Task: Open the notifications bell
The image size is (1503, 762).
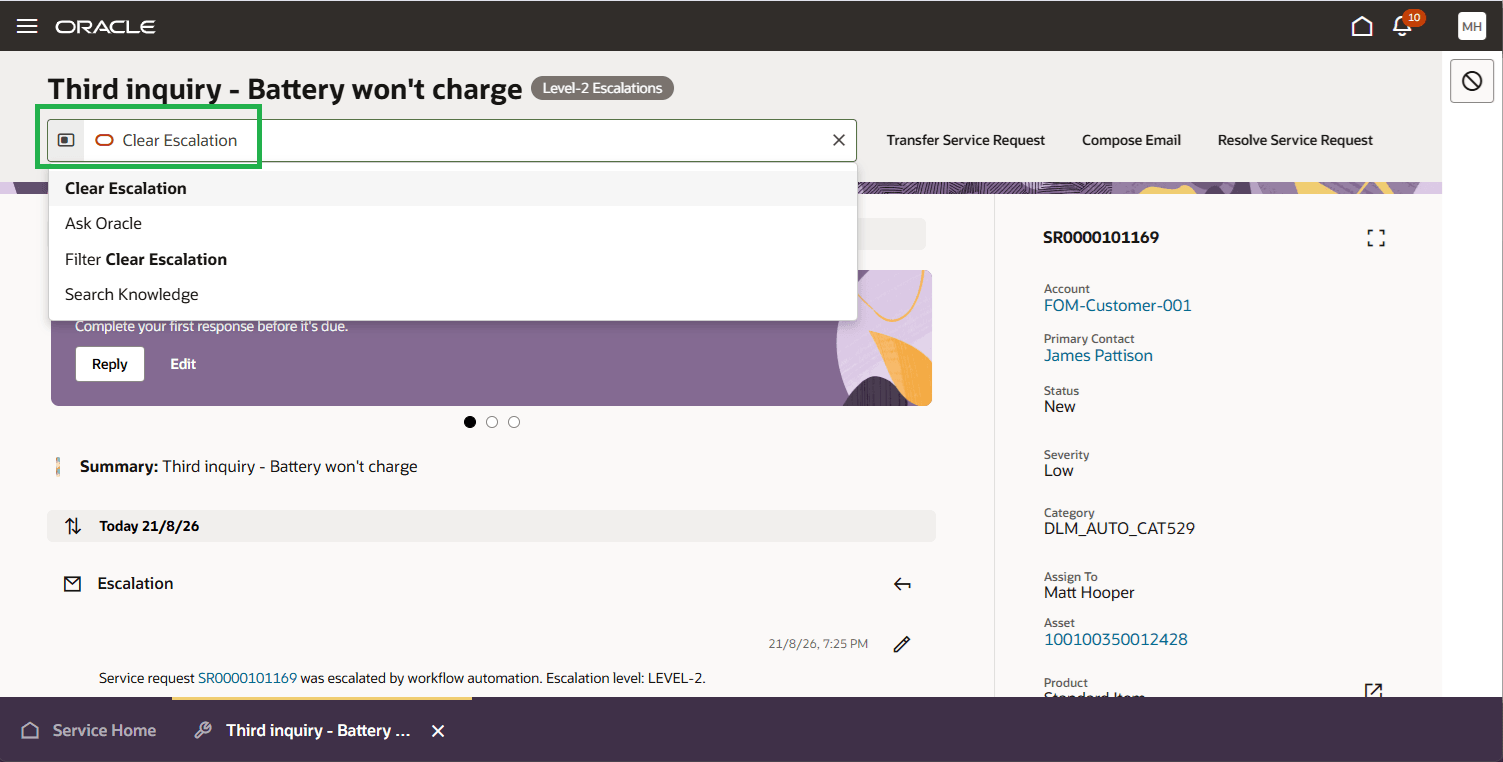Action: pyautogui.click(x=1403, y=26)
